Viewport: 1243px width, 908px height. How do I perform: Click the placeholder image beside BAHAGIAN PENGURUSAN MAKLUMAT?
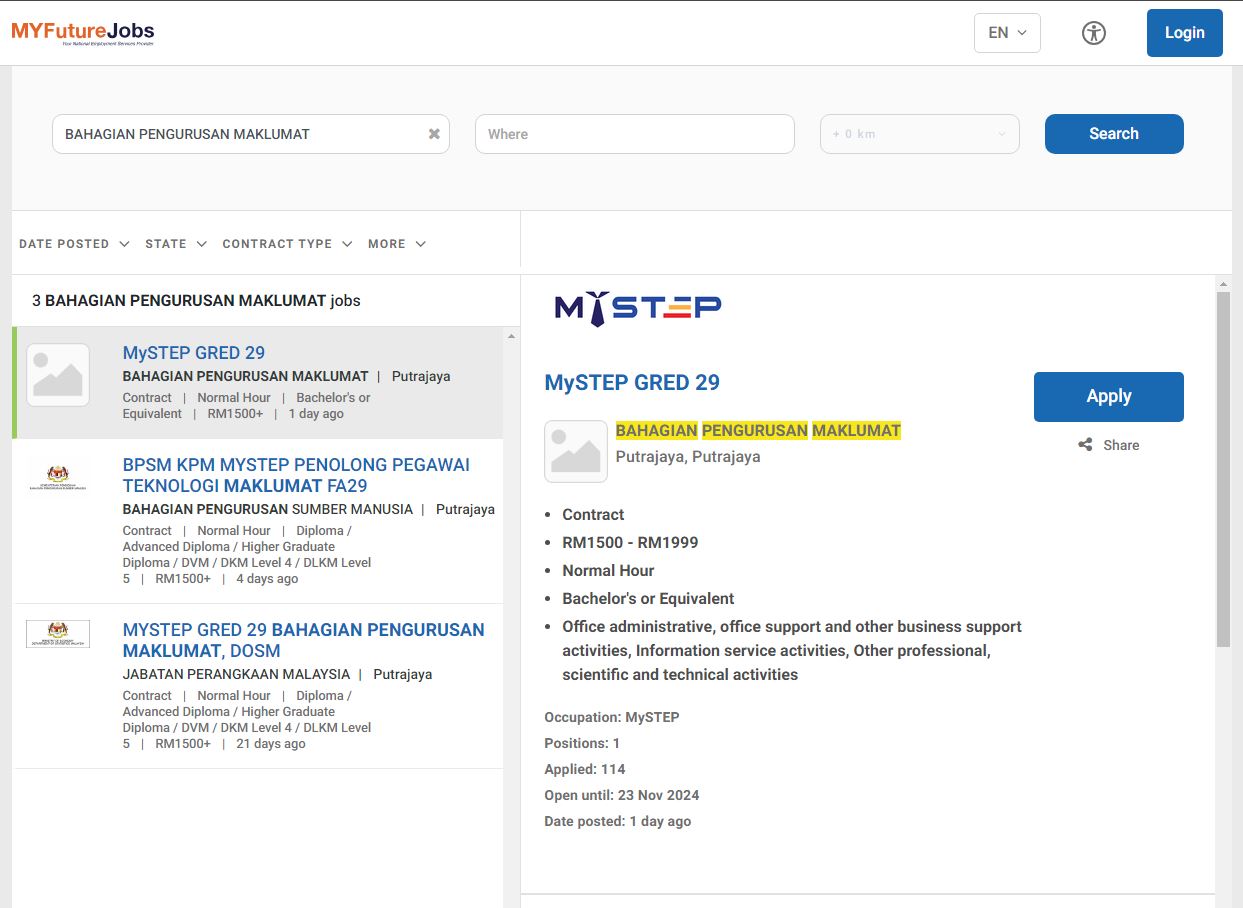pyautogui.click(x=576, y=451)
